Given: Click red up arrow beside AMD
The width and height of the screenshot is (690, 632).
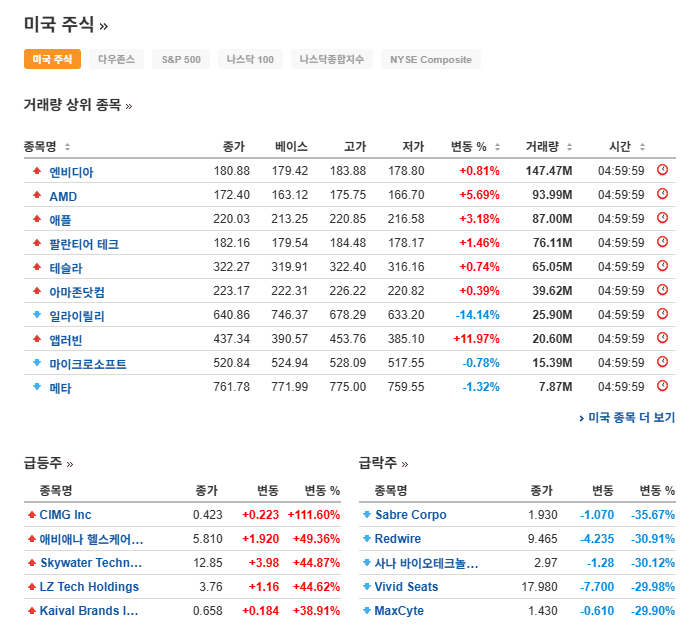Looking at the screenshot, I should [37, 195].
